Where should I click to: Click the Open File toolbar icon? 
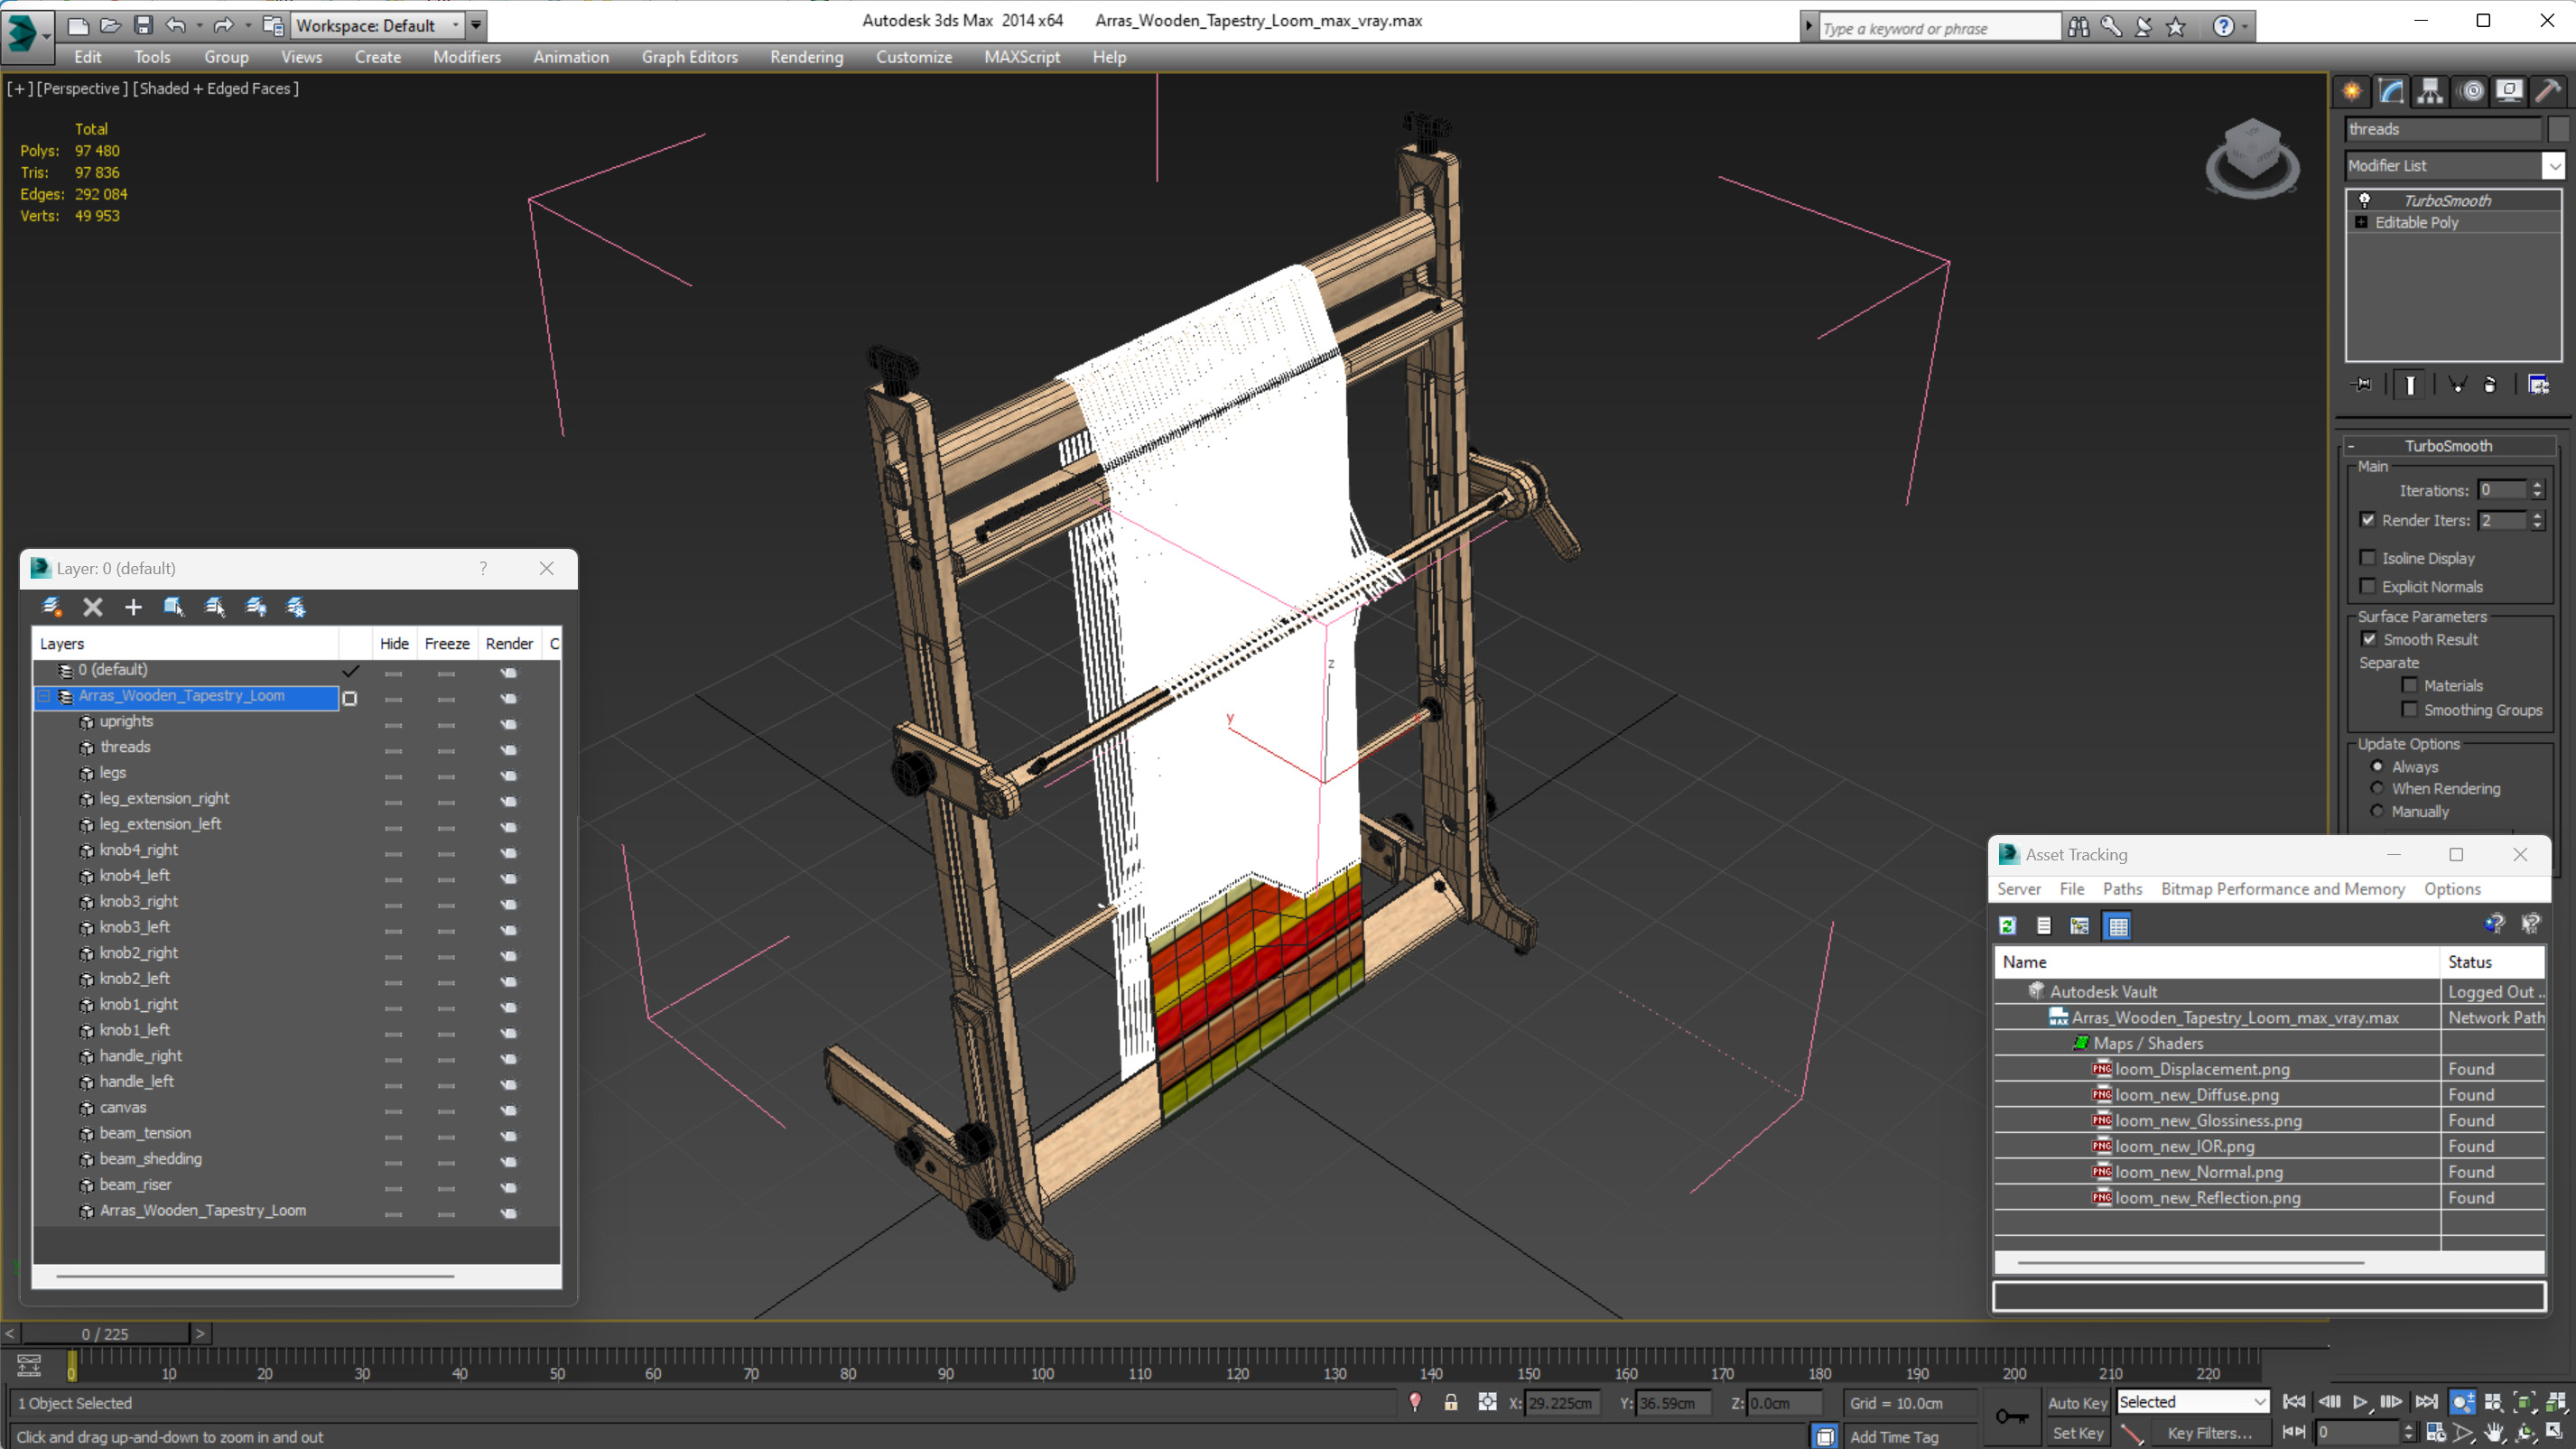(110, 25)
